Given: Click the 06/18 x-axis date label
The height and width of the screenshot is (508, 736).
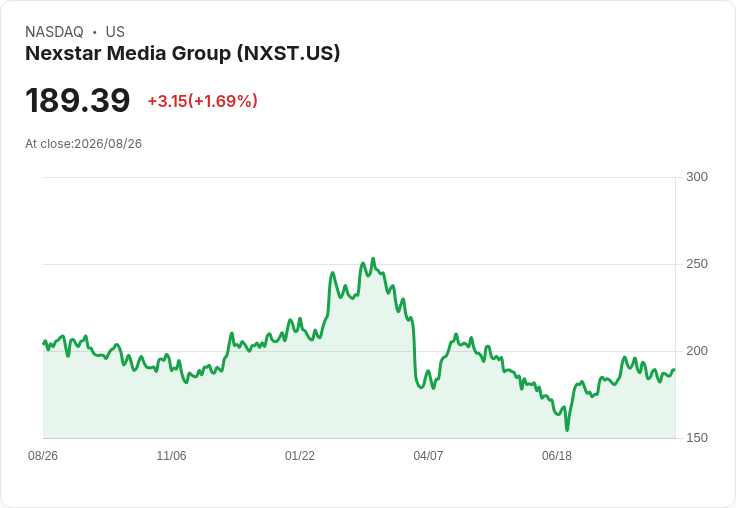Looking at the screenshot, I should [x=557, y=455].
